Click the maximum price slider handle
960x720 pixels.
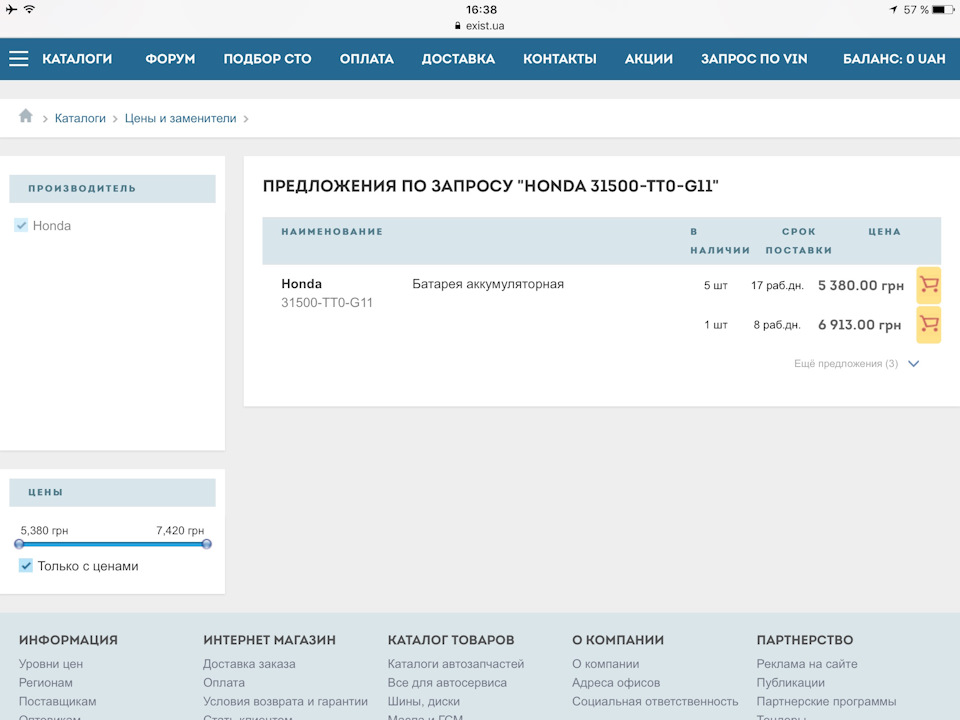tap(207, 544)
